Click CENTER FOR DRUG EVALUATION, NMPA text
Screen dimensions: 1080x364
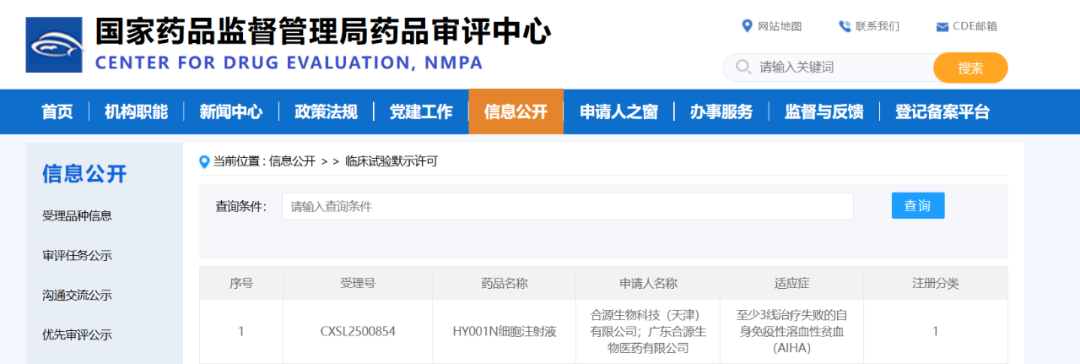coord(289,63)
